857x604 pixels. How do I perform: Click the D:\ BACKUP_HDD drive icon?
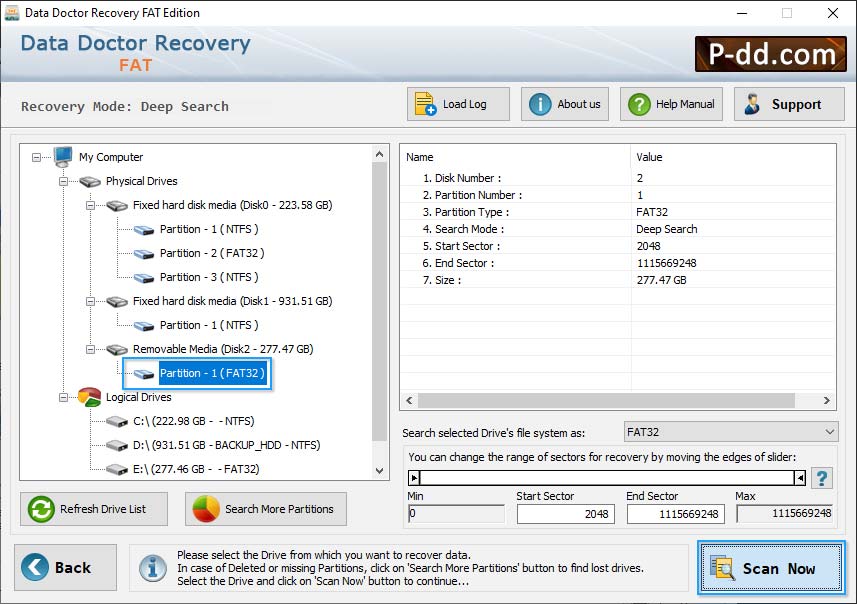(117, 445)
